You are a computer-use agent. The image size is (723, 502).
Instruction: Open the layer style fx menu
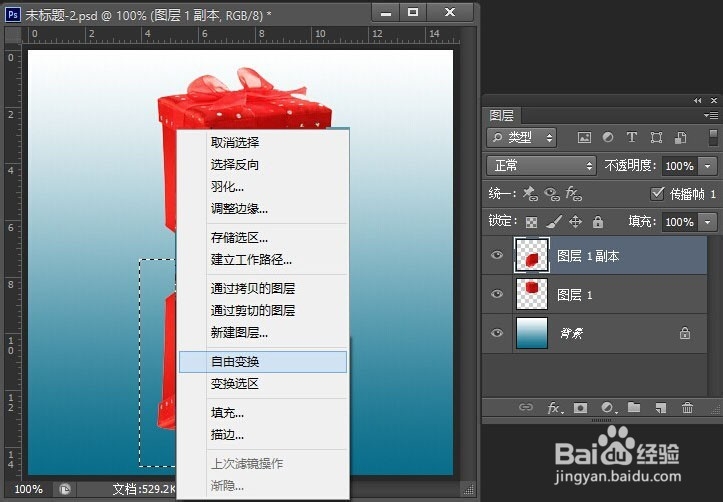555,408
